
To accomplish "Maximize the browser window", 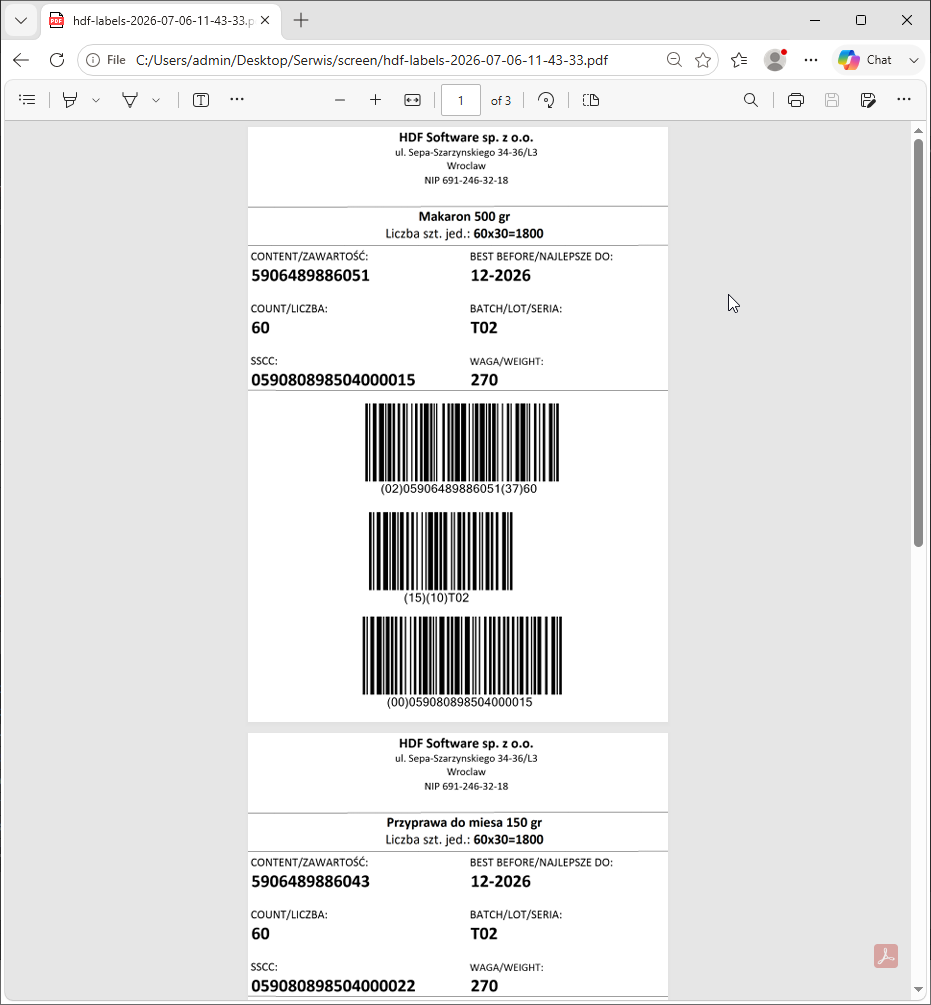I will click(x=861, y=21).
